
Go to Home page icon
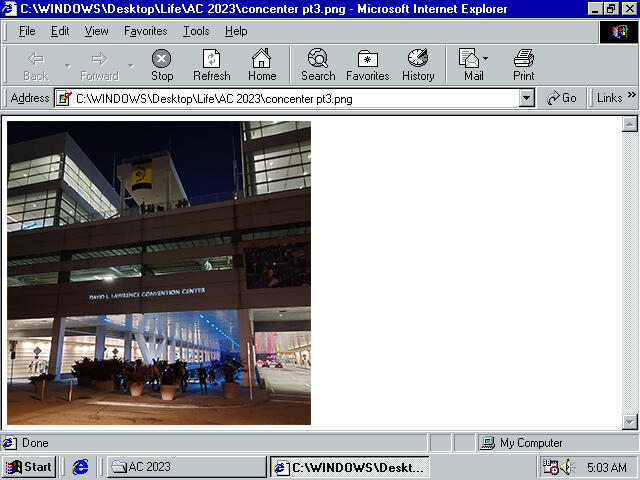(262, 65)
